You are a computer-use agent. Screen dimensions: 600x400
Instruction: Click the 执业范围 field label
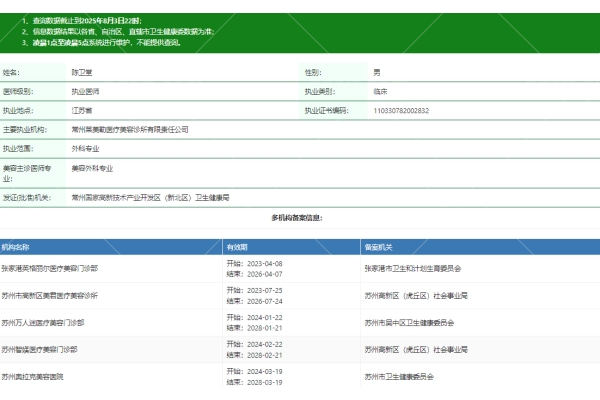coord(18,149)
